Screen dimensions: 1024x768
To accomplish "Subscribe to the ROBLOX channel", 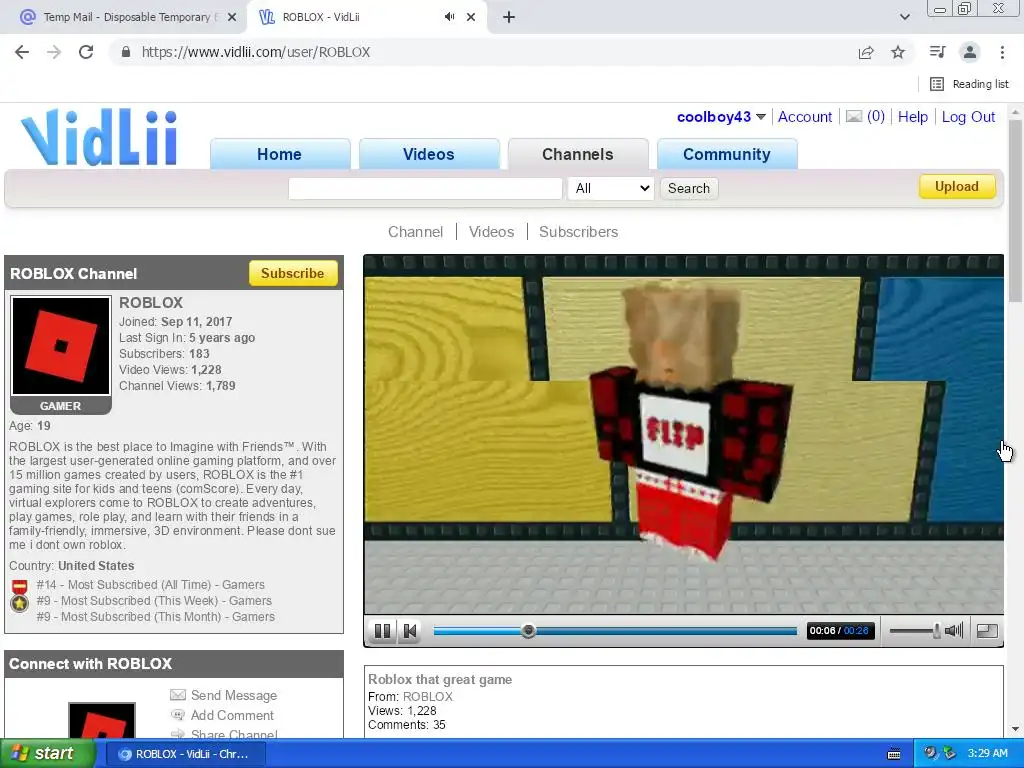I will click(293, 273).
